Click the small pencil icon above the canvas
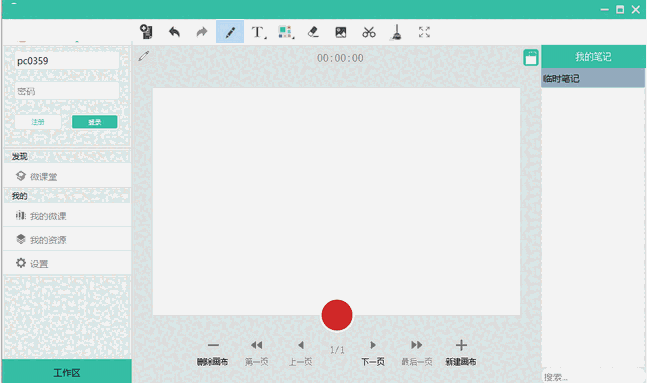 point(144,56)
